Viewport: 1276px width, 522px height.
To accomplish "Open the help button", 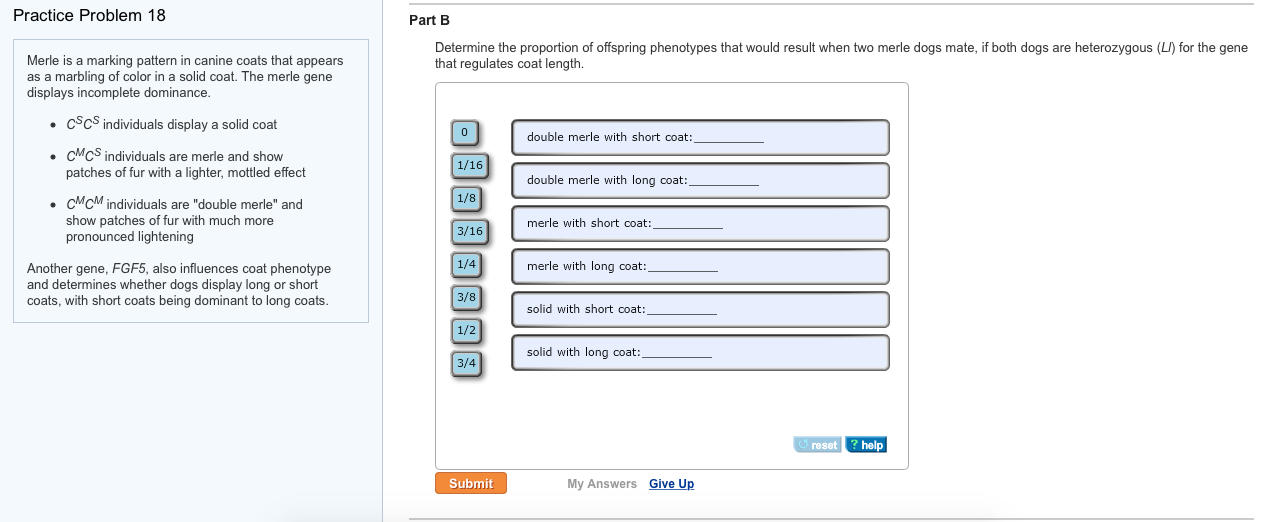I will pyautogui.click(x=866, y=445).
